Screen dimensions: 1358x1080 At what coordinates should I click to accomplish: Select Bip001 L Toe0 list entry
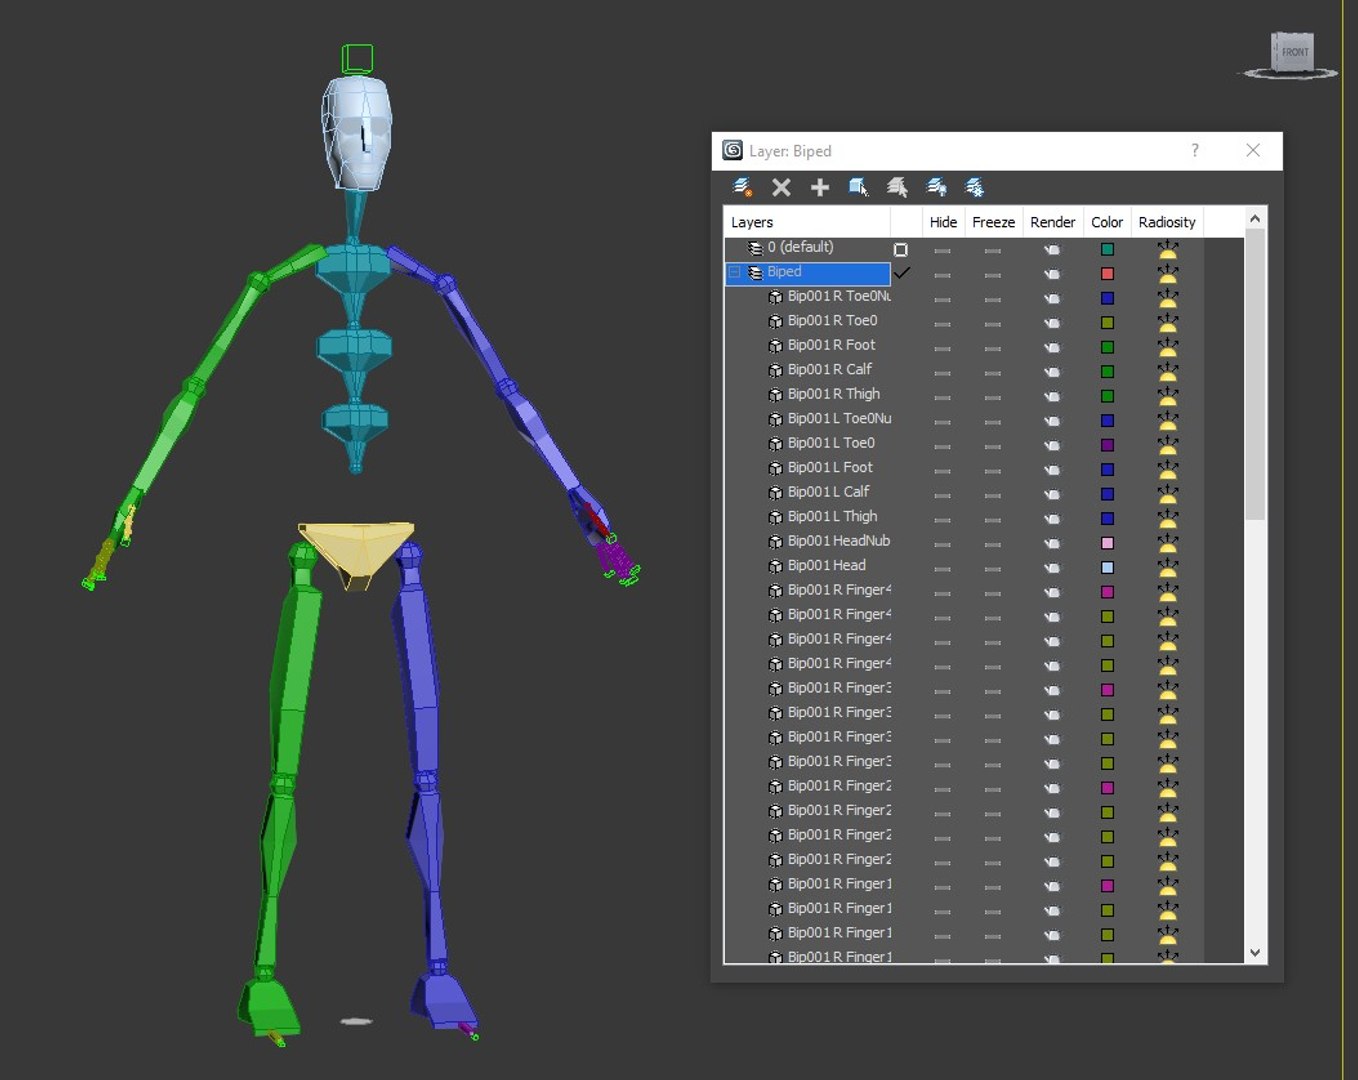(831, 443)
